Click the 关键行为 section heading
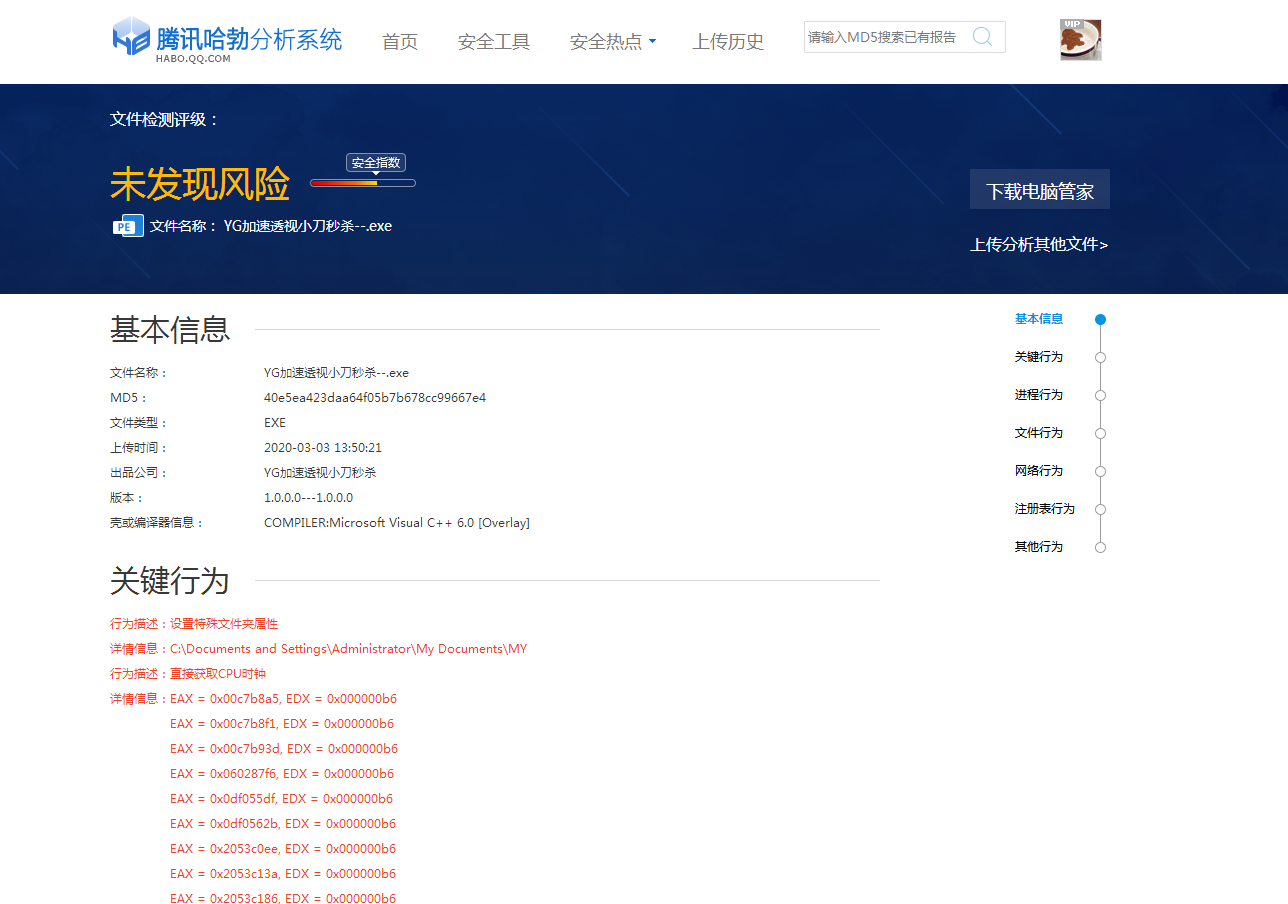Image resolution: width=1288 pixels, height=904 pixels. click(x=170, y=580)
